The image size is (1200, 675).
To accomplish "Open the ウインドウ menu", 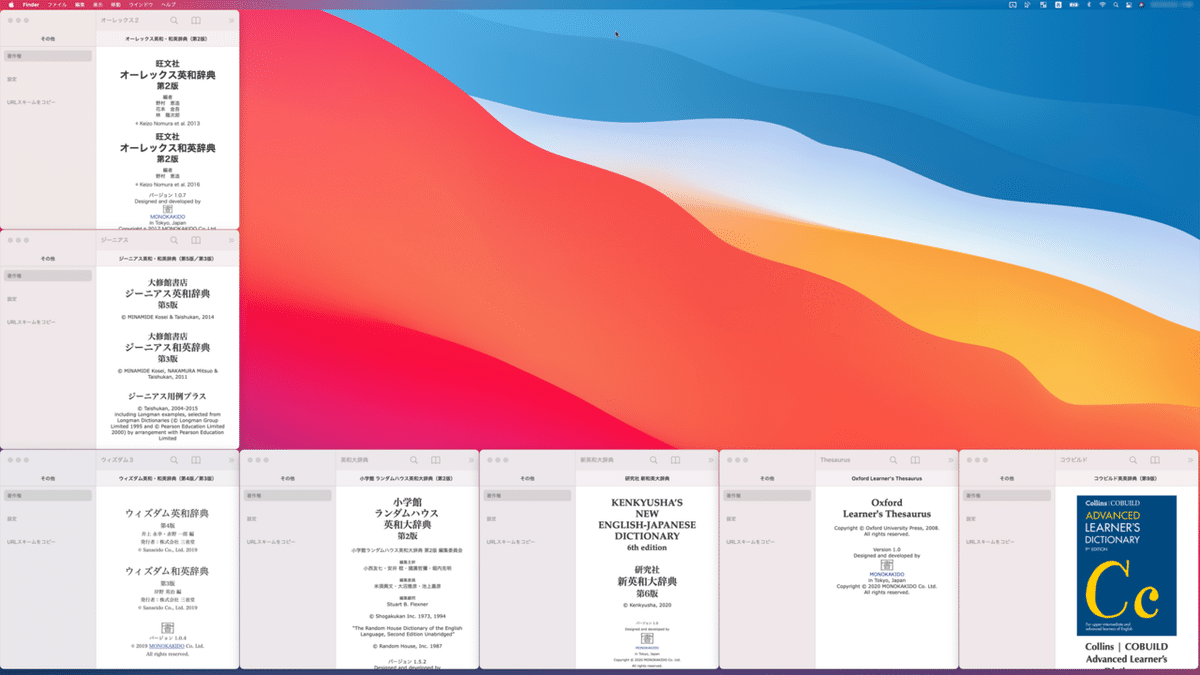I will pyautogui.click(x=141, y=5).
